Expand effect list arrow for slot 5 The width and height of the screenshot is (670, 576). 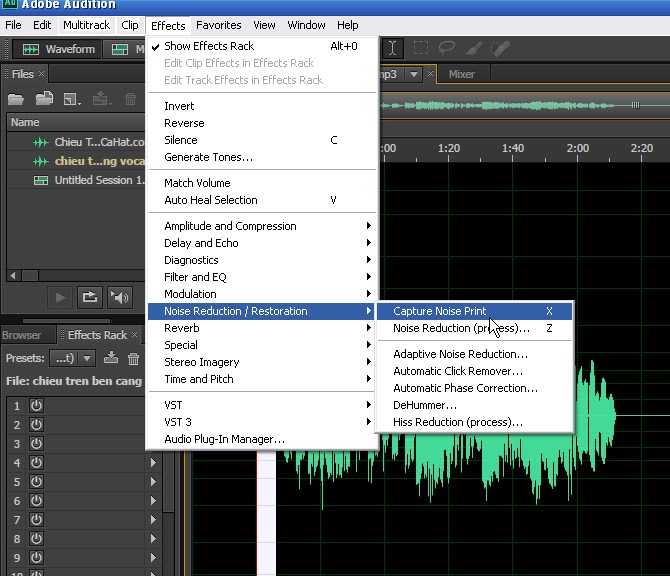(x=153, y=482)
